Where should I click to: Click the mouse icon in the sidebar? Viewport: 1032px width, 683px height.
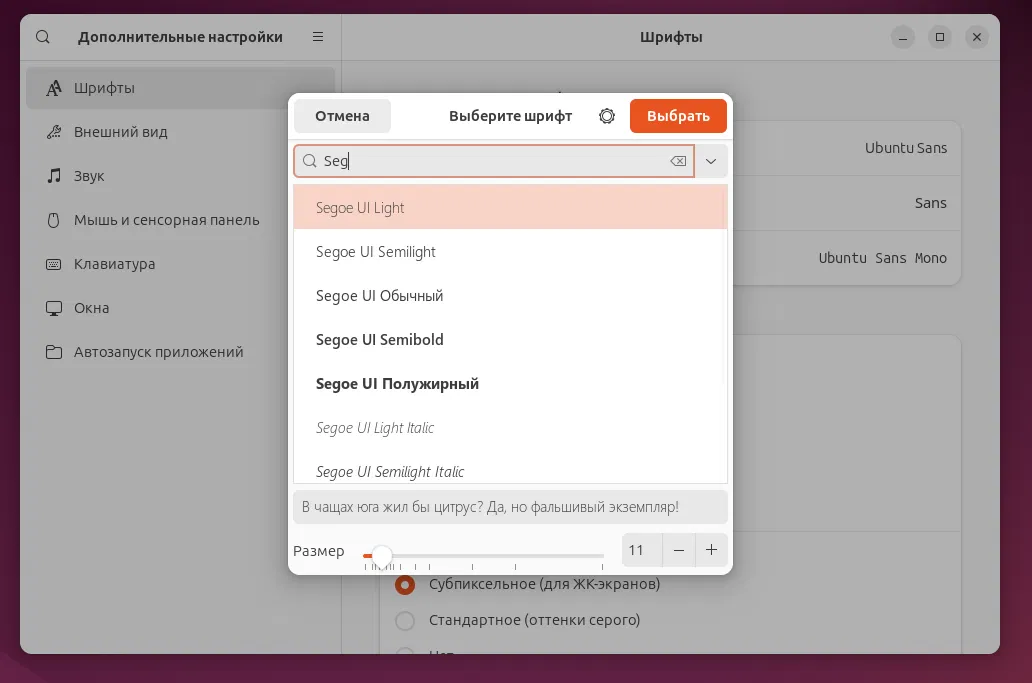click(54, 220)
